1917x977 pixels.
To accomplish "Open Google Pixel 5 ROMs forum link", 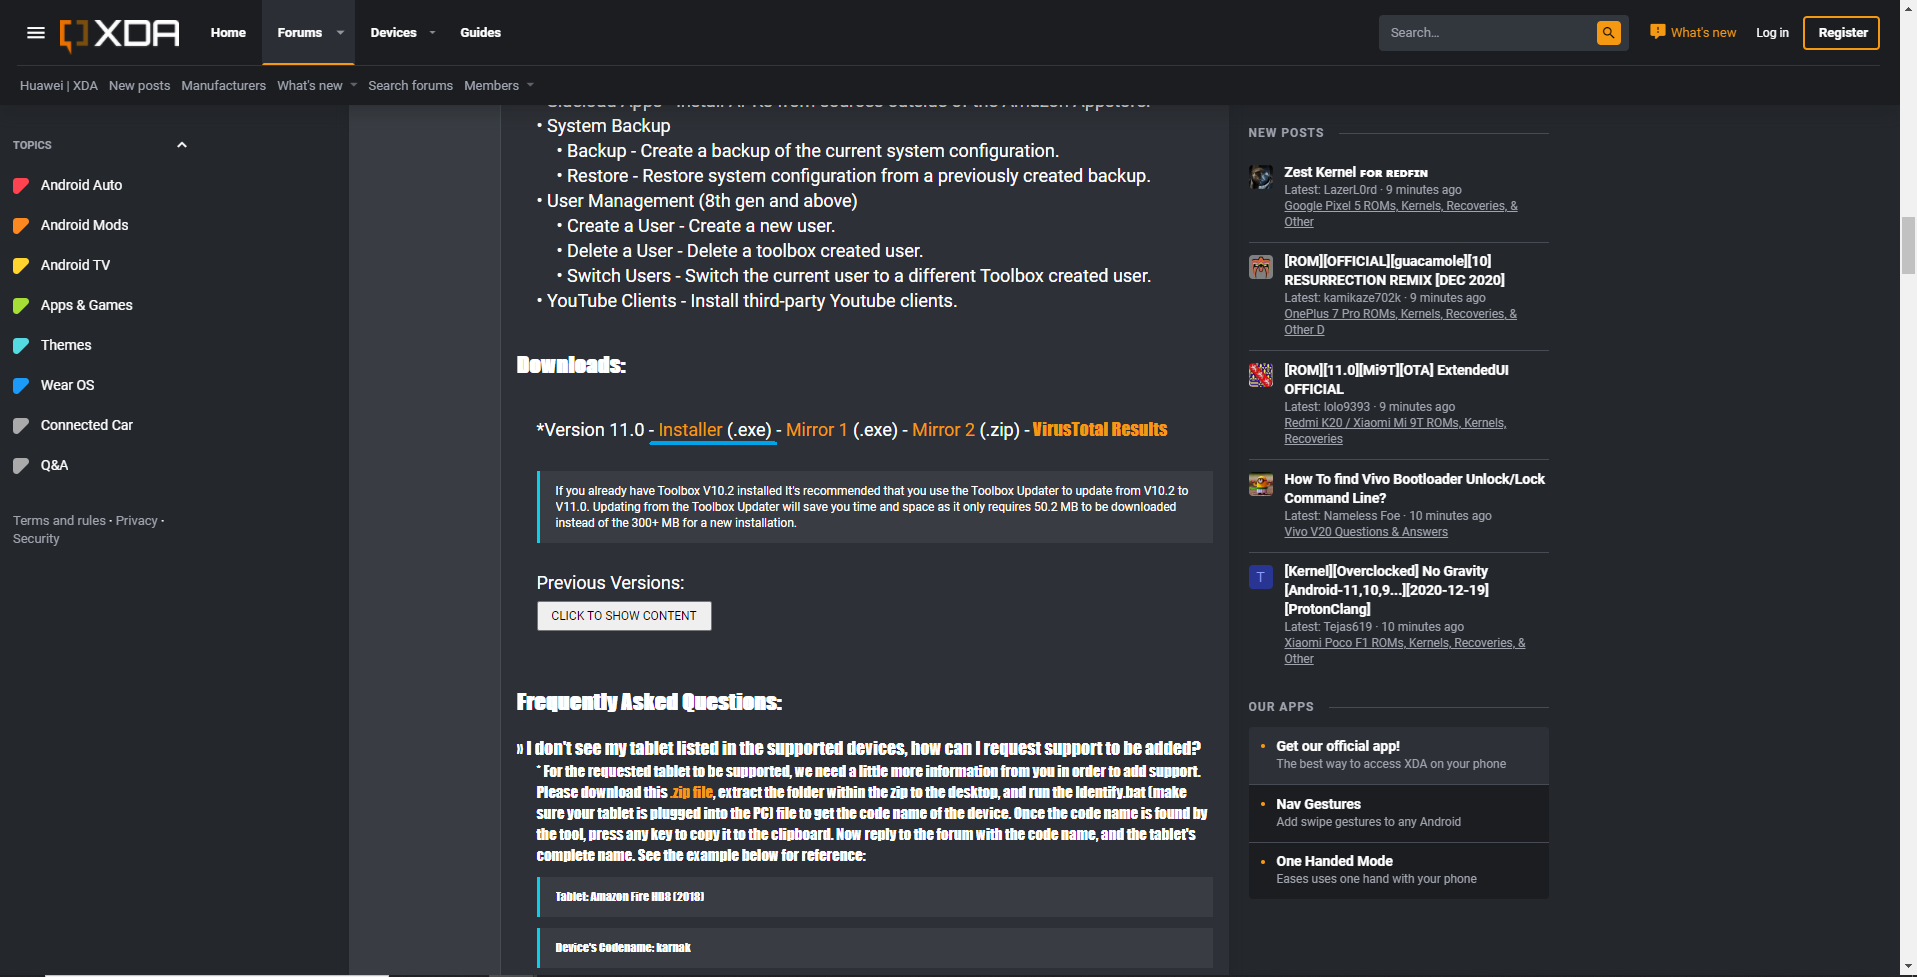I will pyautogui.click(x=1400, y=214).
